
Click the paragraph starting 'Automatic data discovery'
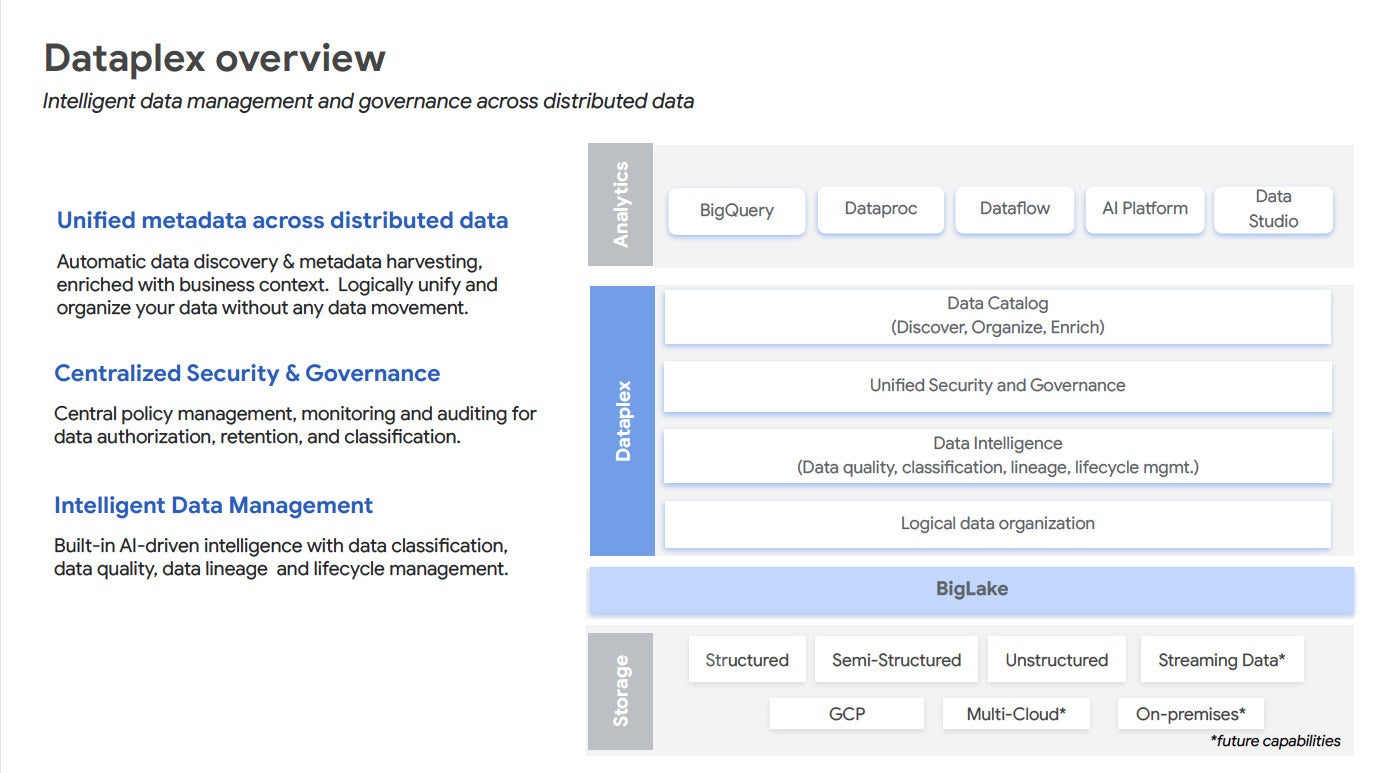tap(277, 285)
